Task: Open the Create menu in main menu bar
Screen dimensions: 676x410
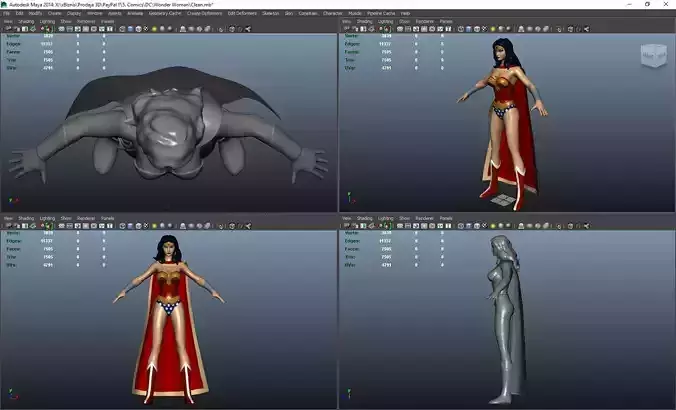Action: click(55, 13)
